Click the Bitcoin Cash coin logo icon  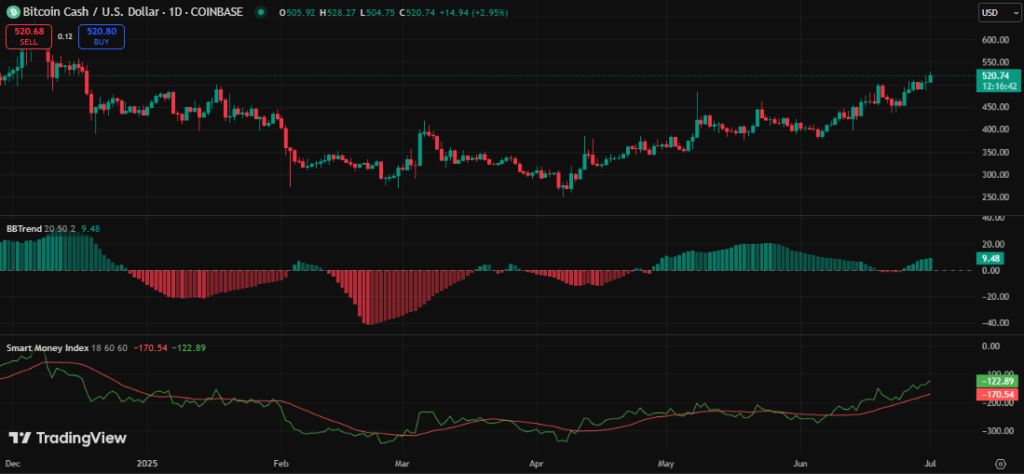13,12
